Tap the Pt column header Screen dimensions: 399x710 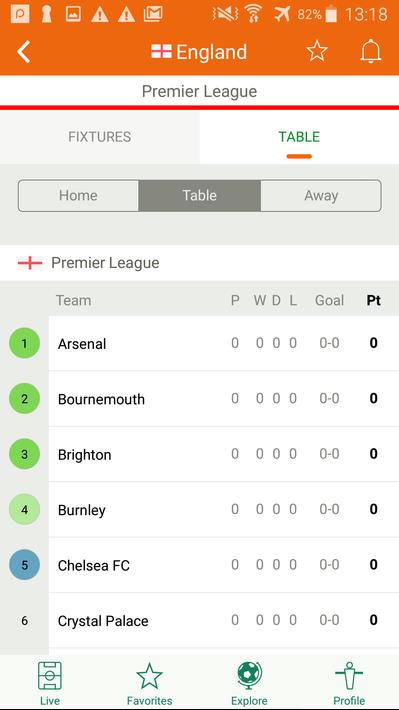pyautogui.click(x=374, y=300)
